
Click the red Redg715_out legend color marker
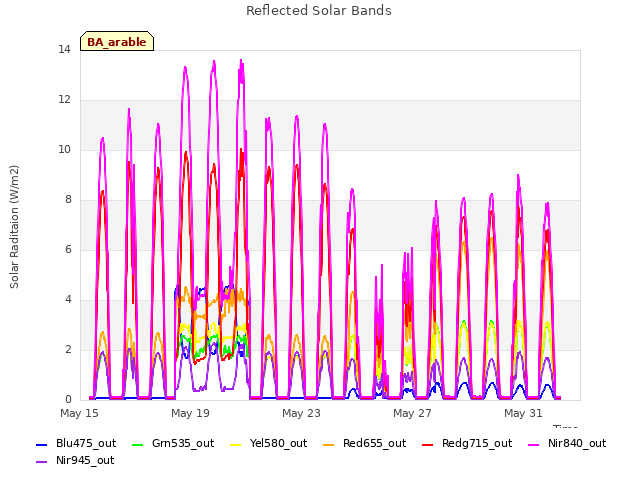428,444
